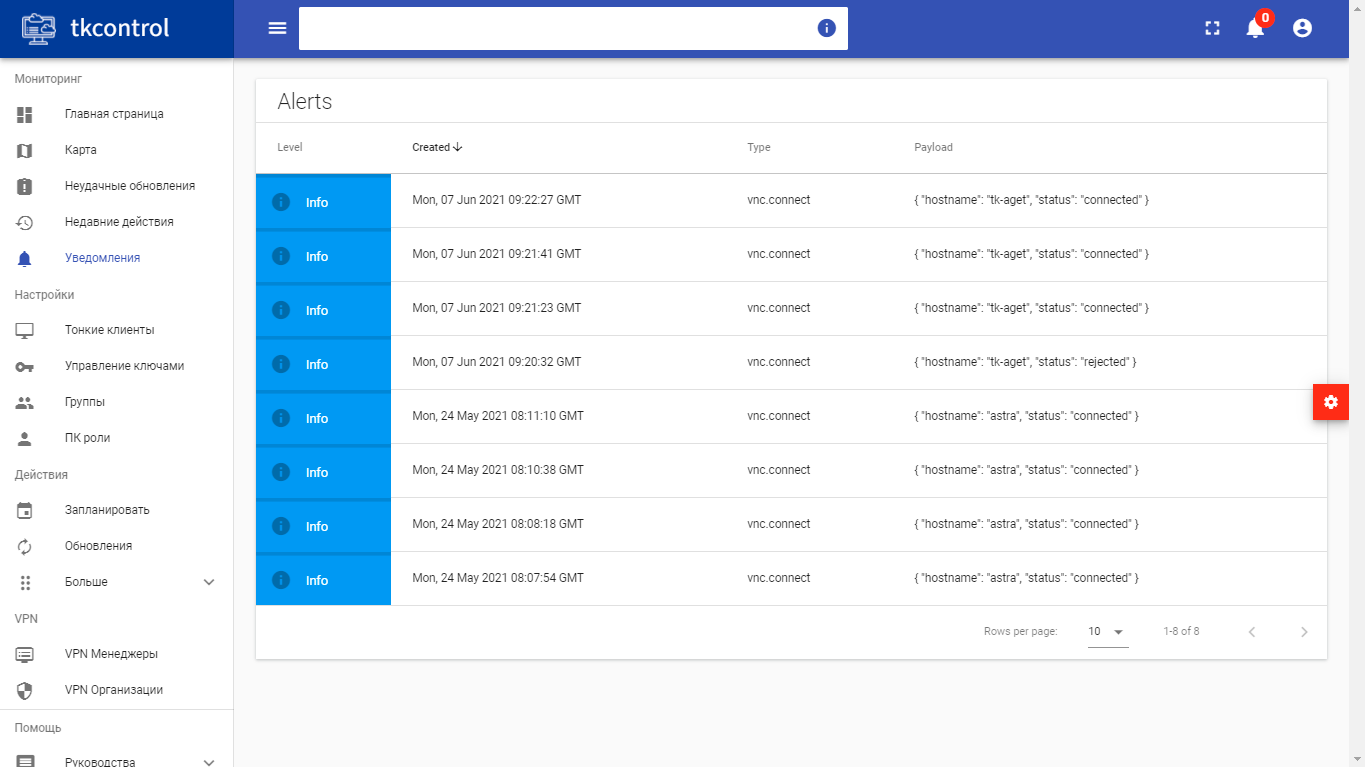The height and width of the screenshot is (767, 1365).
Task: Select the rejected tk-aget alert row
Action: coord(790,362)
